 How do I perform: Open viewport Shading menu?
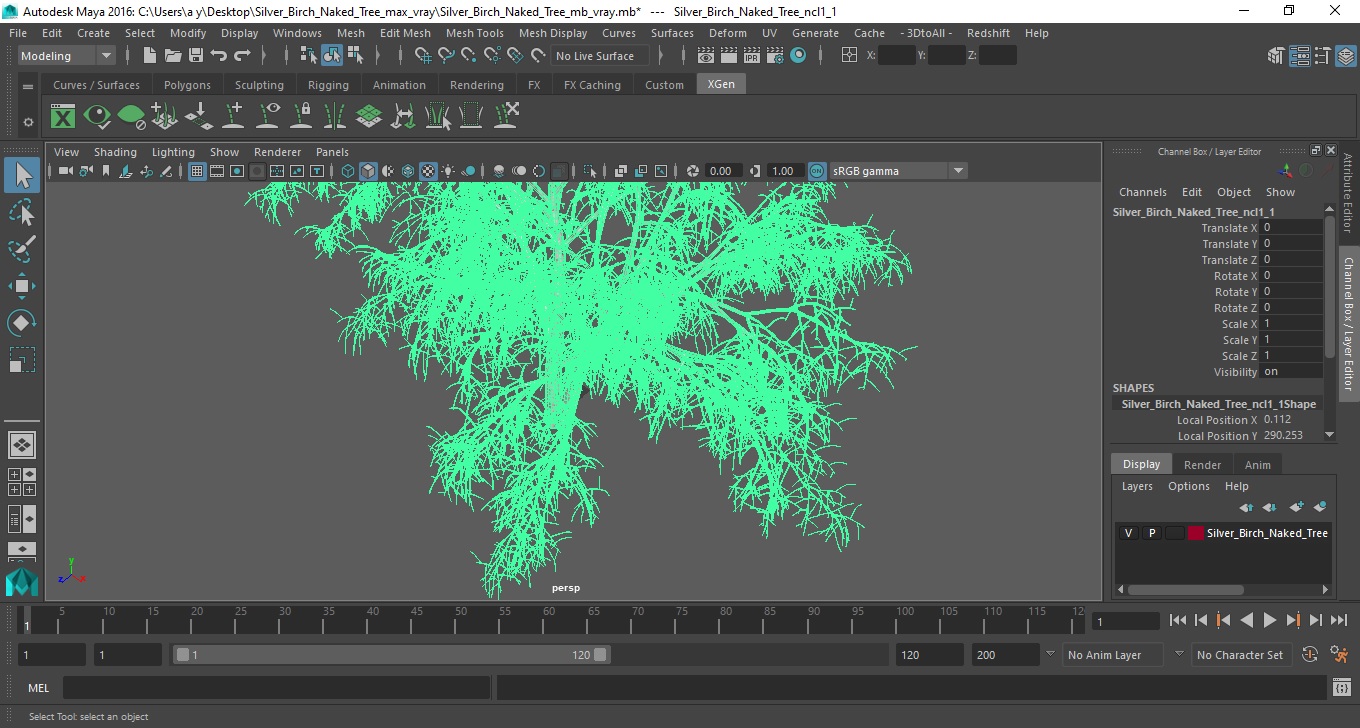coord(115,152)
